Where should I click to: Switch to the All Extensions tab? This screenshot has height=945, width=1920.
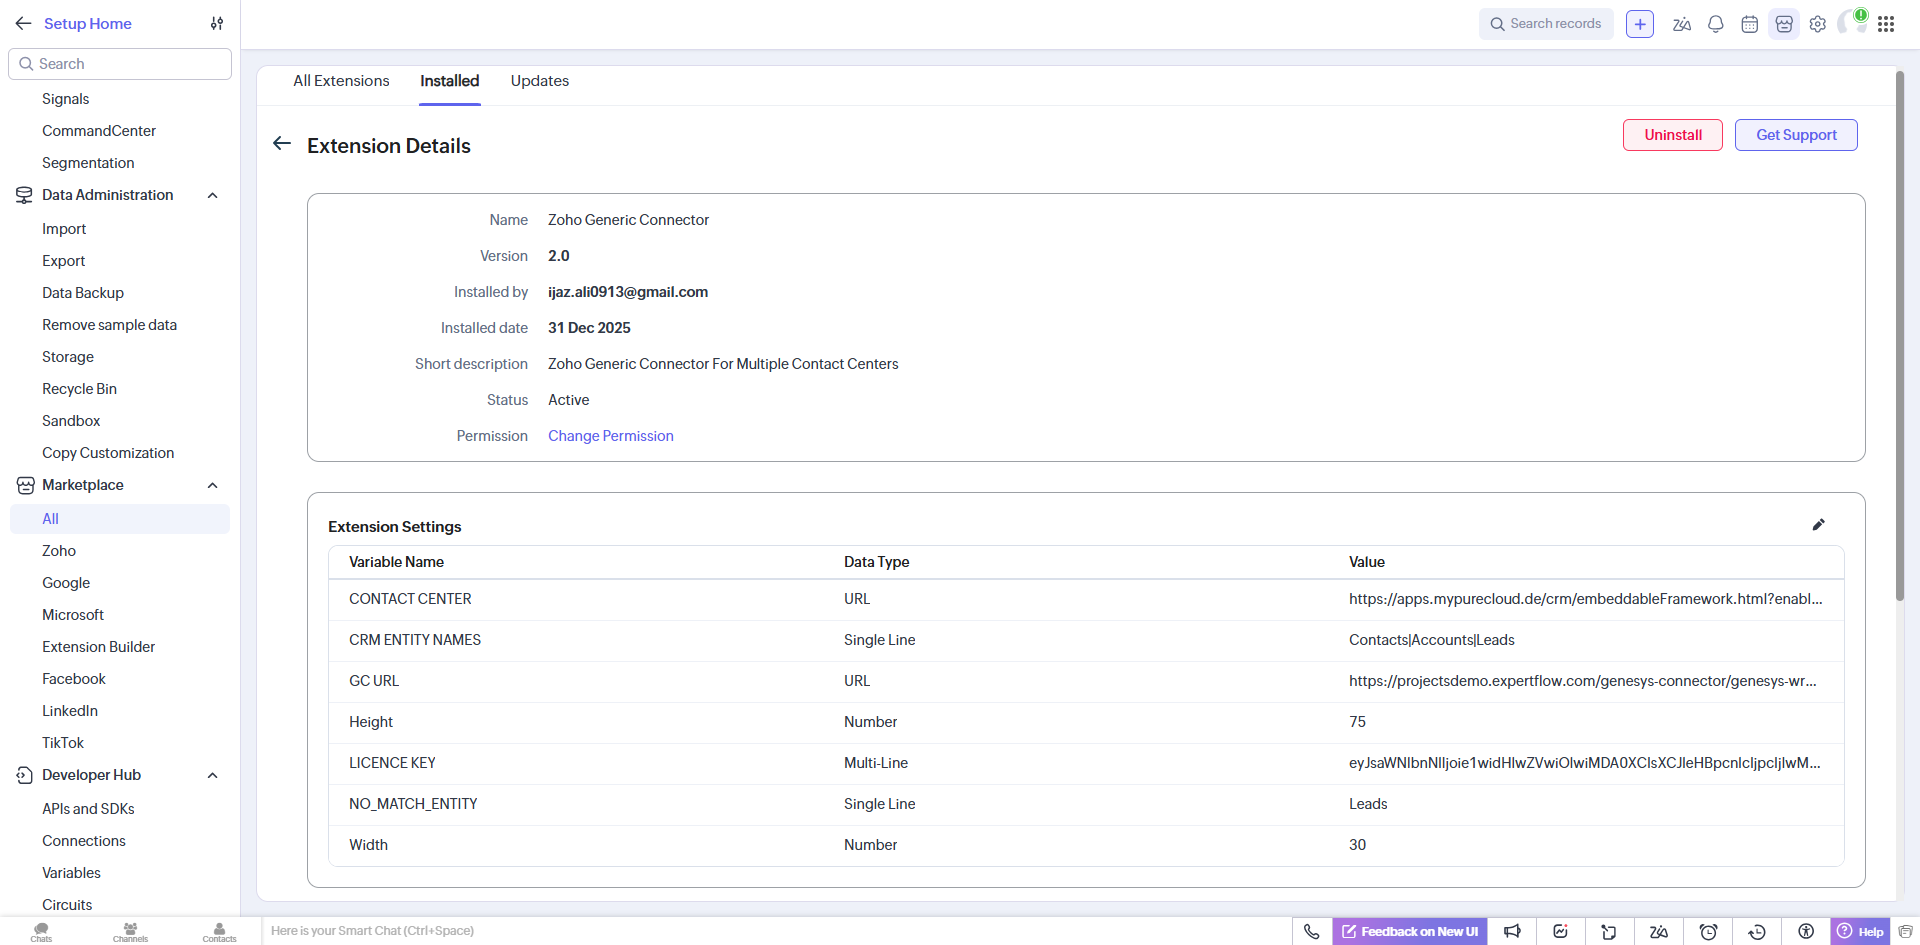[x=341, y=81]
